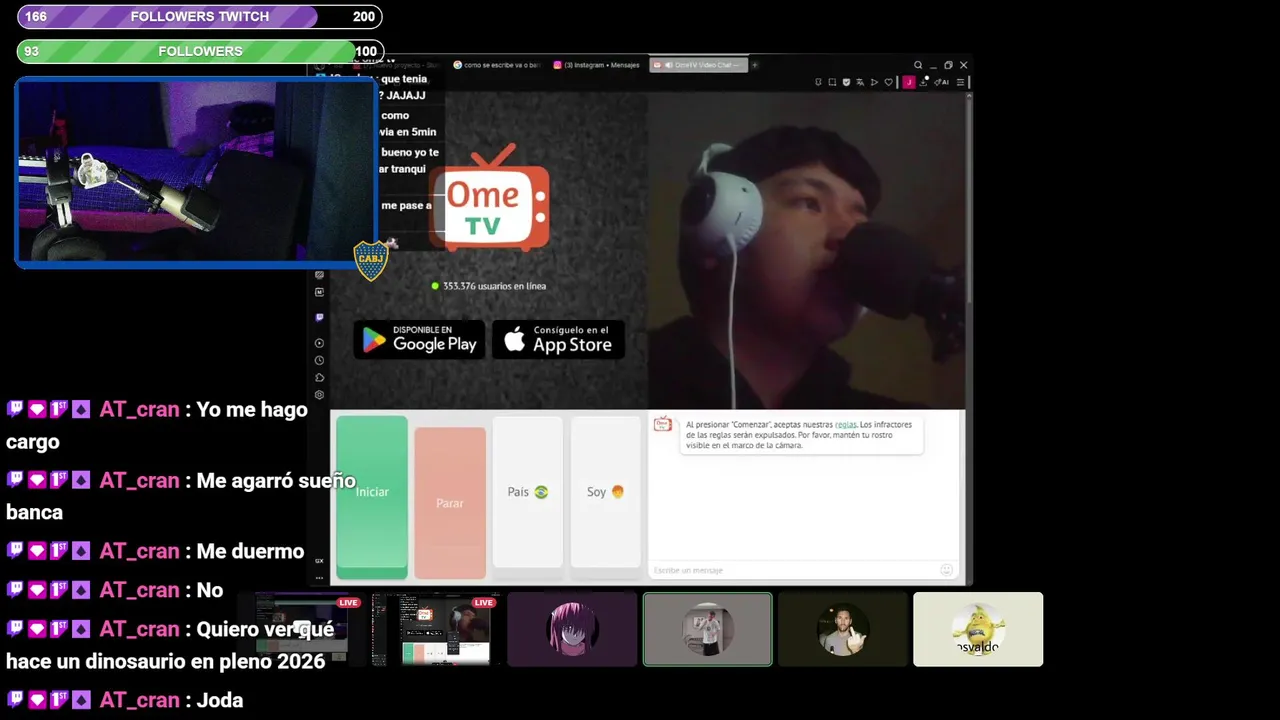Click the chat message 'Me duermo'

pyautogui.click(x=250, y=551)
